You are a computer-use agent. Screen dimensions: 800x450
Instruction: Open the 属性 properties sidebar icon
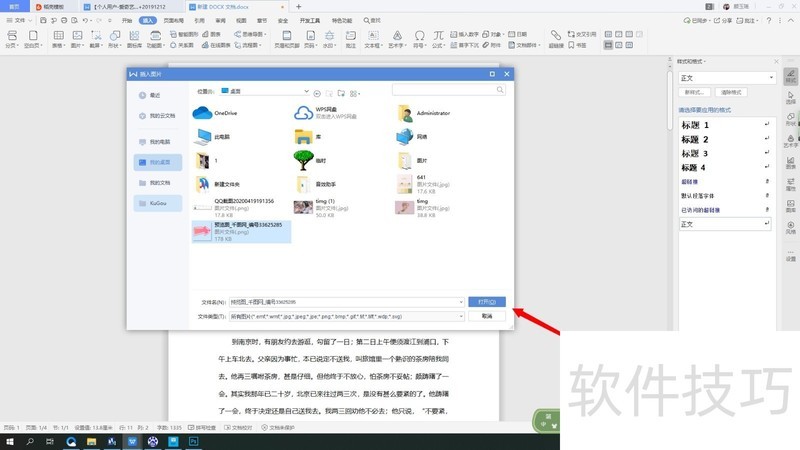(790, 184)
